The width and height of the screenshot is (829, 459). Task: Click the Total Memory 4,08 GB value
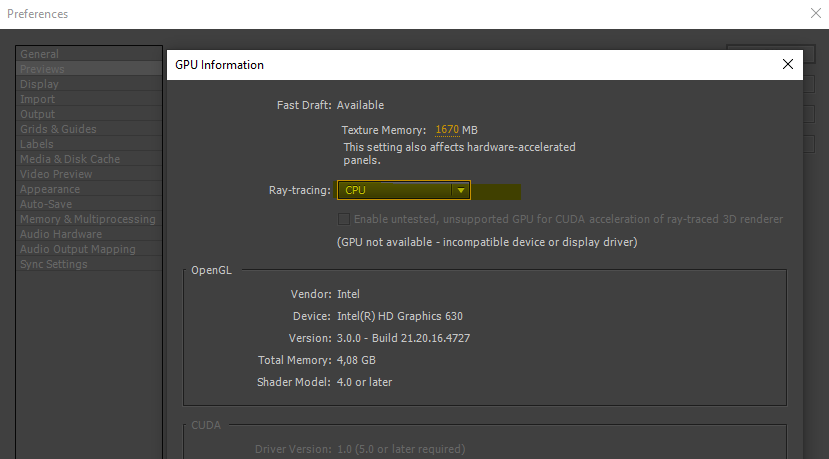[x=356, y=360]
